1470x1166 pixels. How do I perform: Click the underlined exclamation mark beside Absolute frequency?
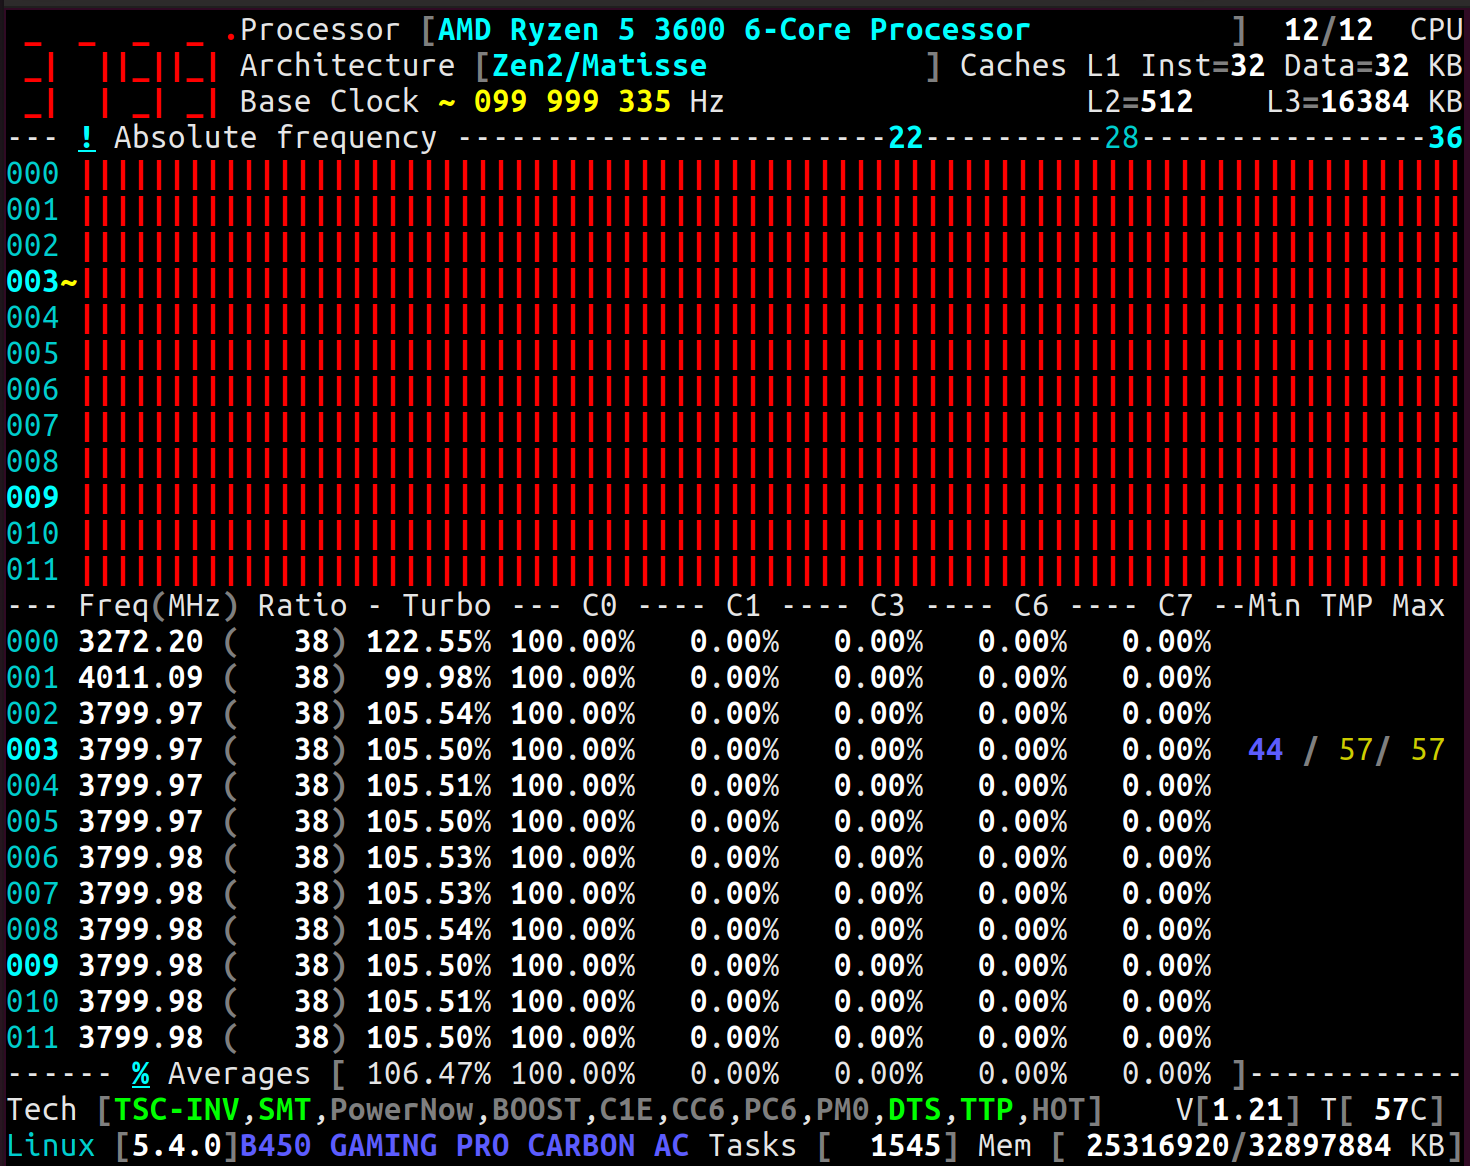click(87, 138)
